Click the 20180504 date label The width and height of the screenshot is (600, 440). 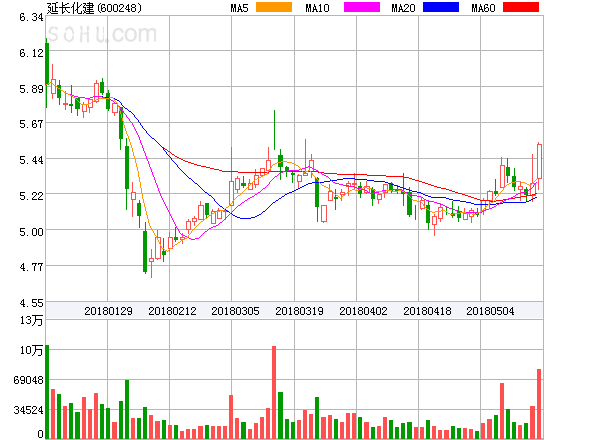pyautogui.click(x=490, y=311)
